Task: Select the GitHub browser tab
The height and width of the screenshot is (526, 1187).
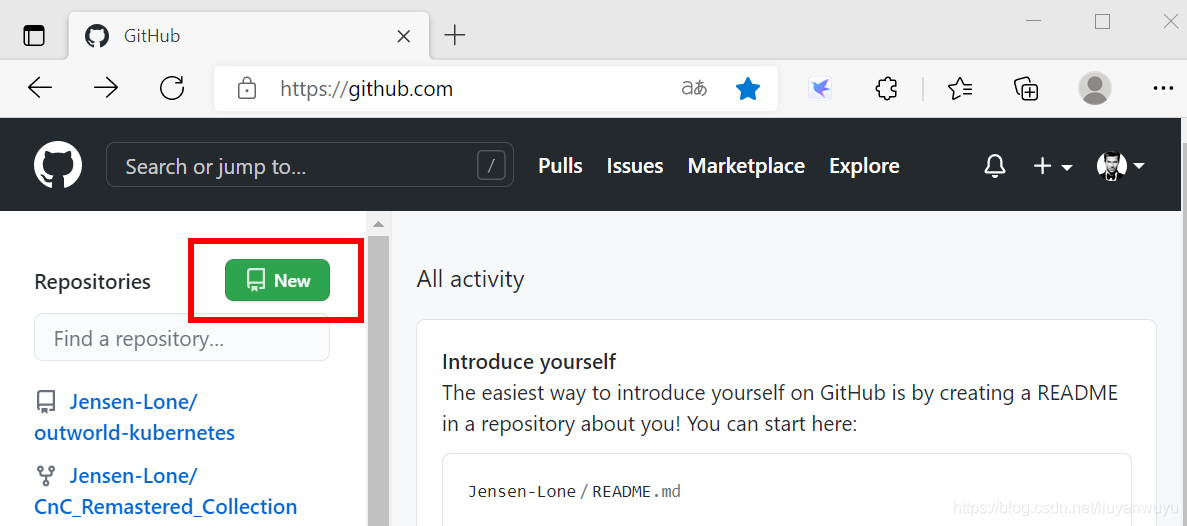Action: tap(249, 36)
